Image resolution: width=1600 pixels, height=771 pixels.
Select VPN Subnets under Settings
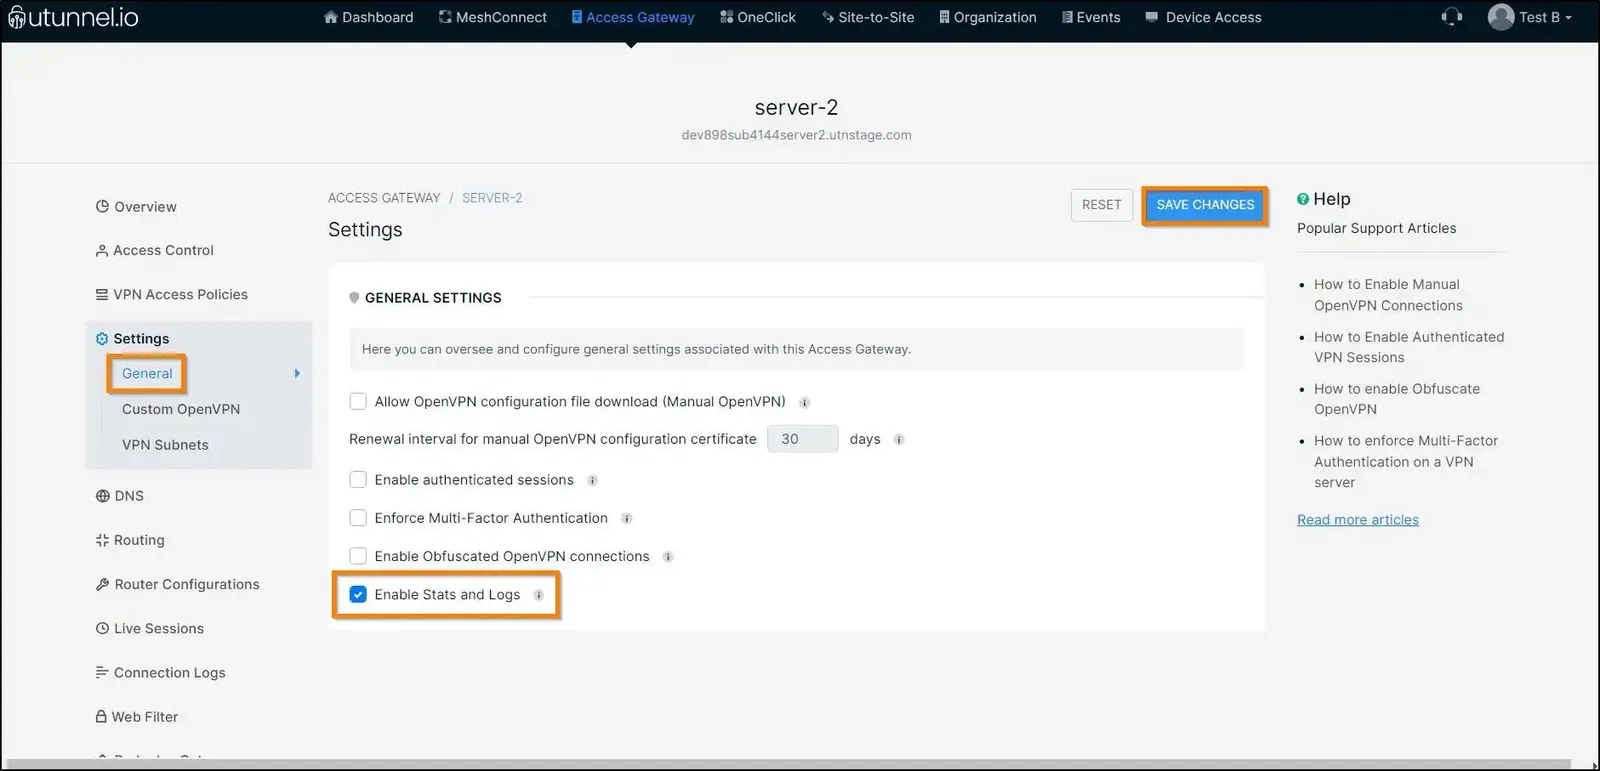point(165,445)
